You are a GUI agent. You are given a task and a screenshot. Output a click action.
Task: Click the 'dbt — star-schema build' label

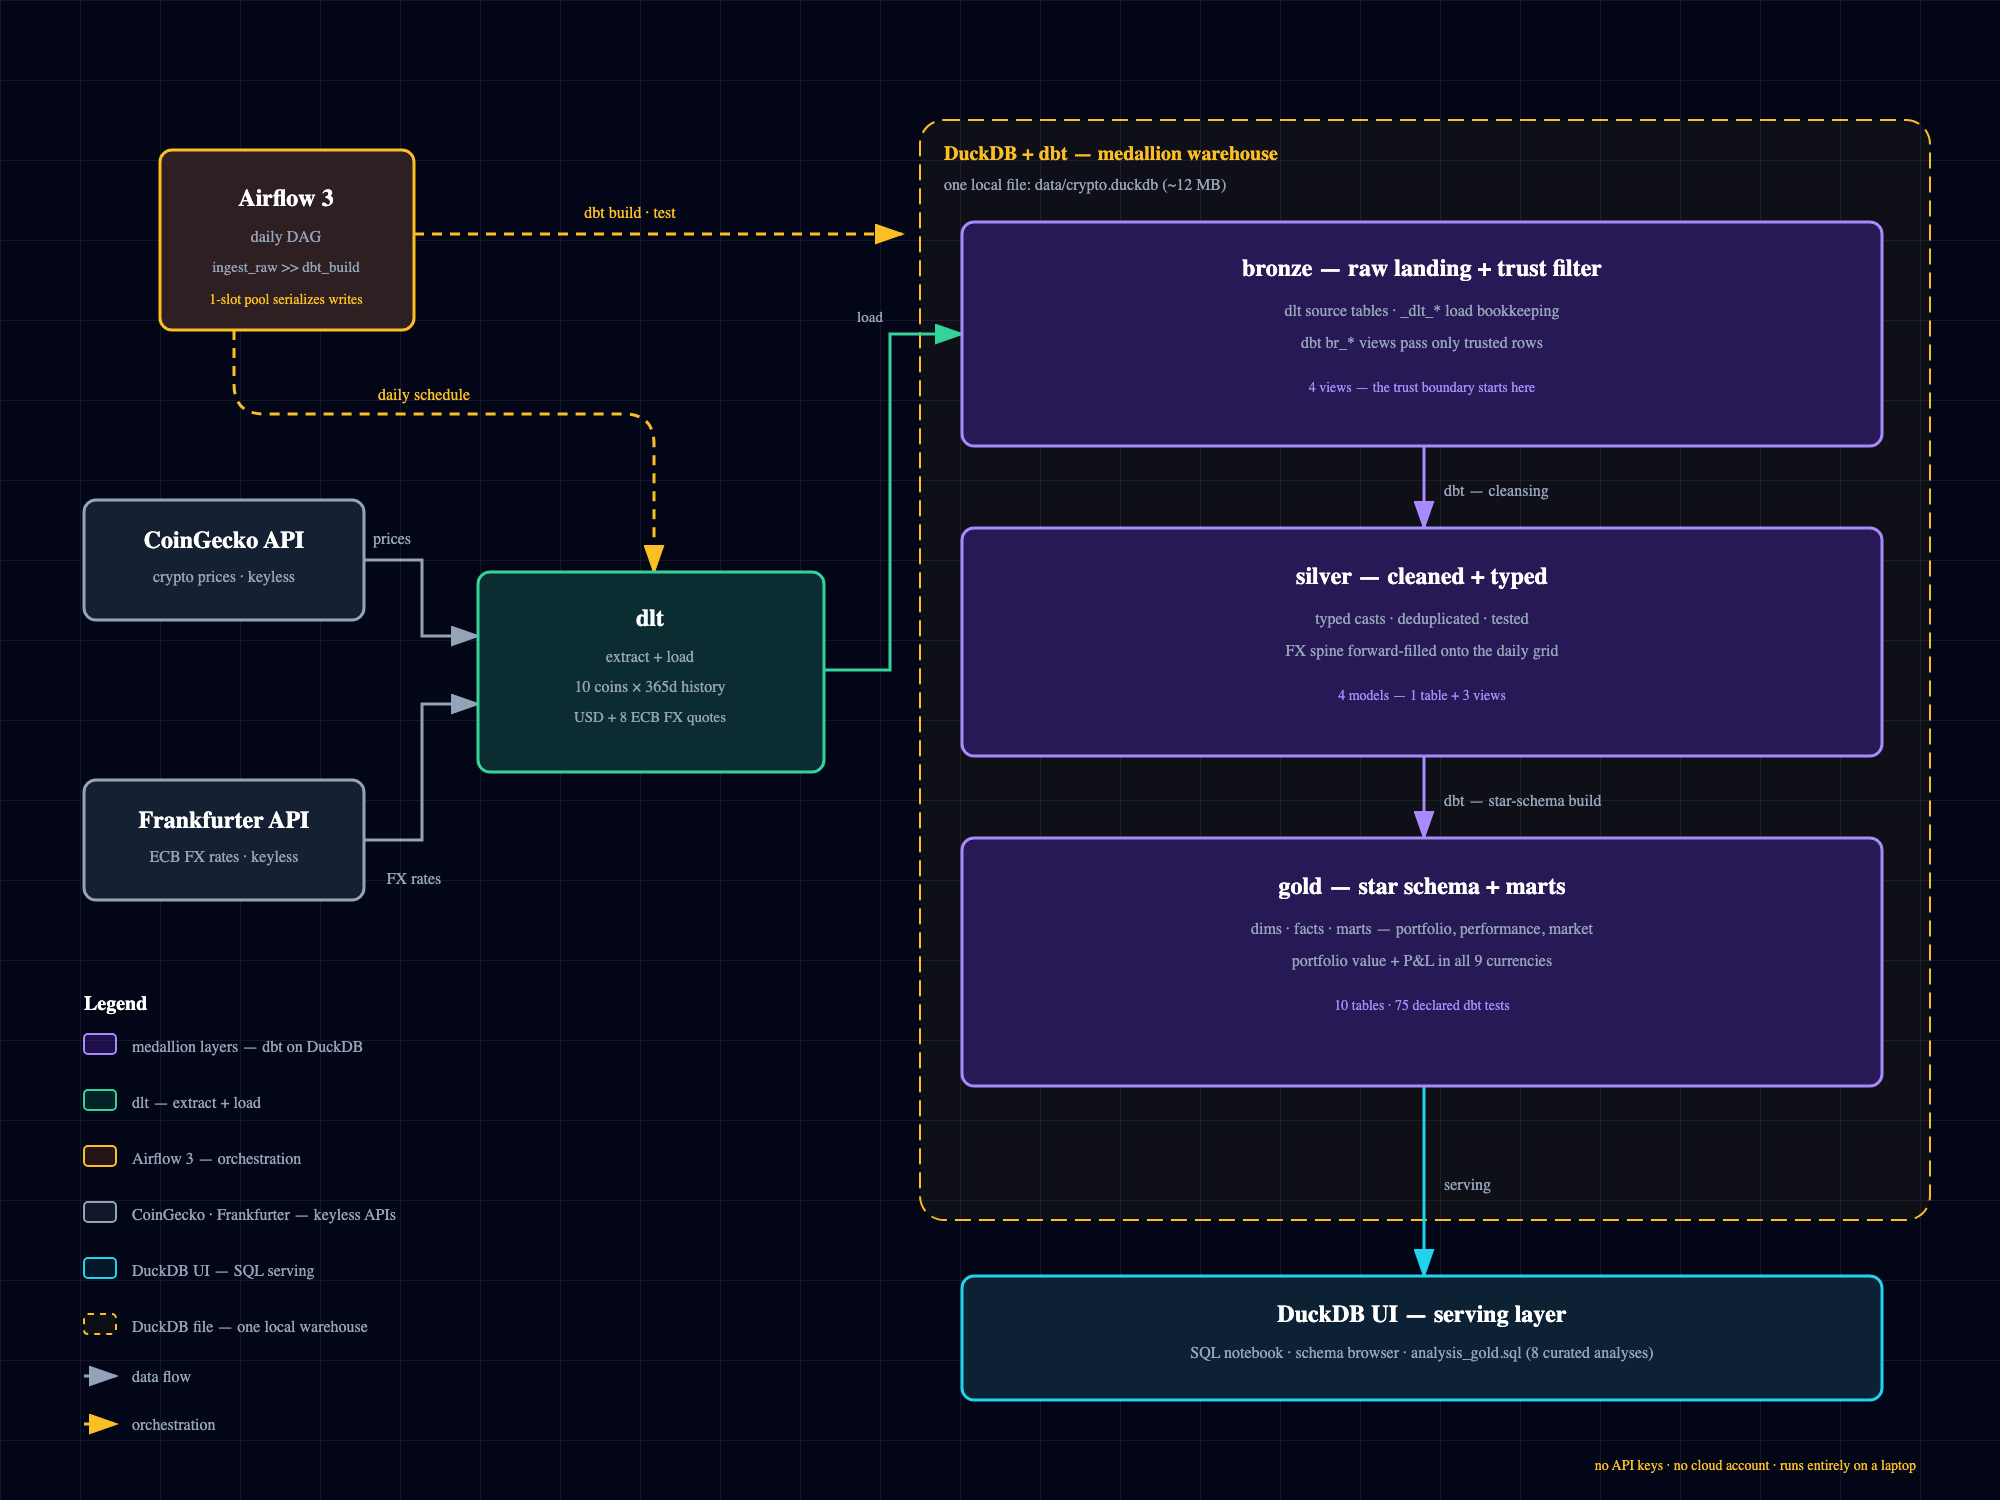tap(1522, 801)
